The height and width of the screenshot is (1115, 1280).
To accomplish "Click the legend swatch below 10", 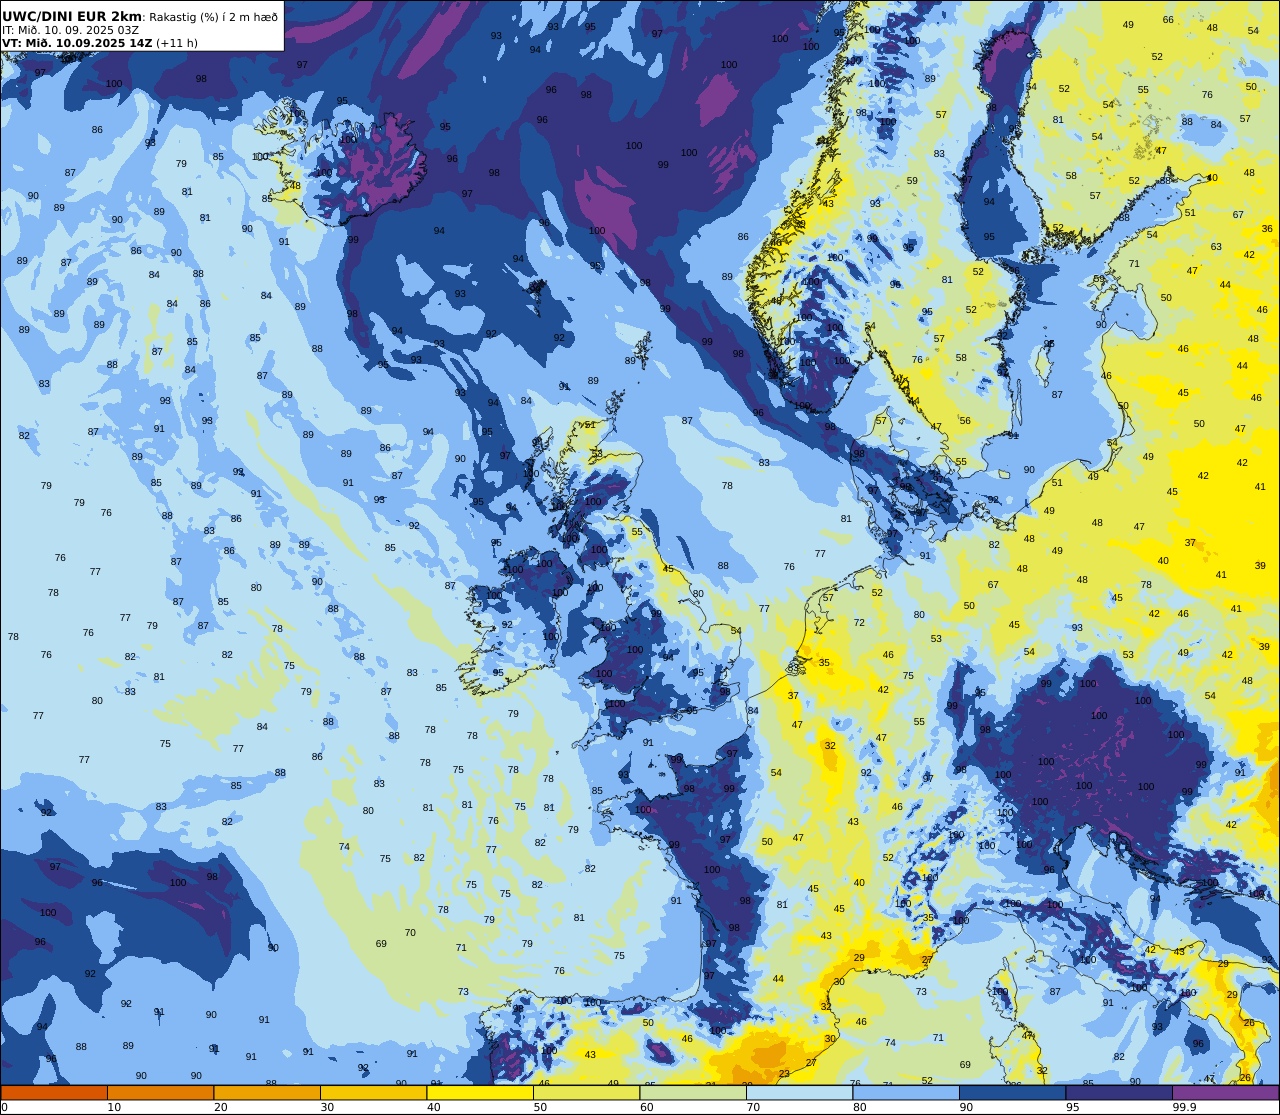I will click(54, 1093).
